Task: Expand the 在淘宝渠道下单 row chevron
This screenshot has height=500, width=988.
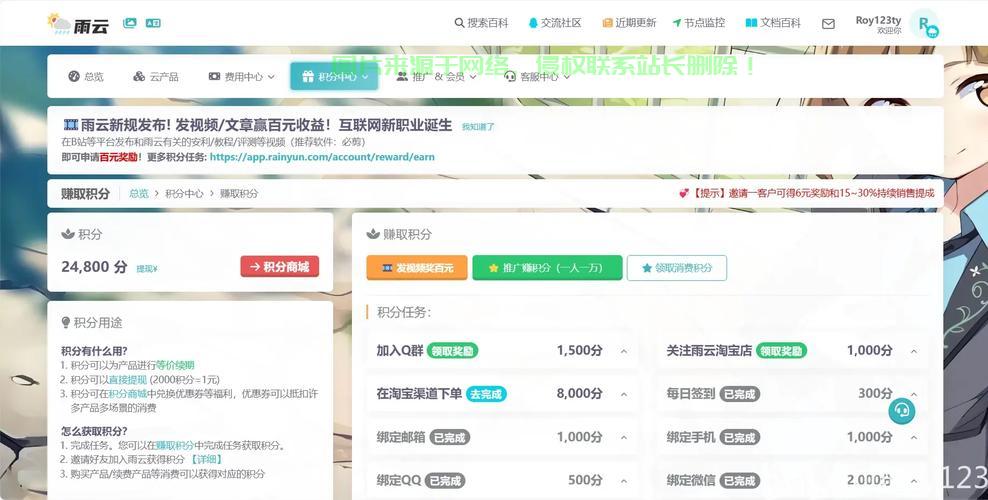Action: 624,394
